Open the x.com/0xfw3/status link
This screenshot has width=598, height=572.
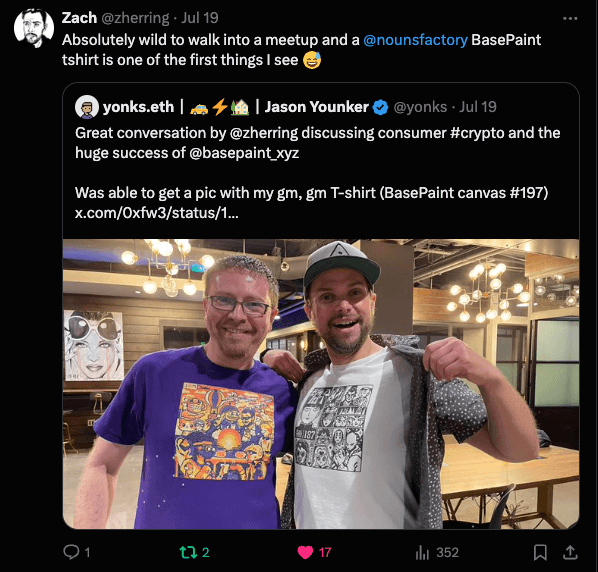pos(157,213)
